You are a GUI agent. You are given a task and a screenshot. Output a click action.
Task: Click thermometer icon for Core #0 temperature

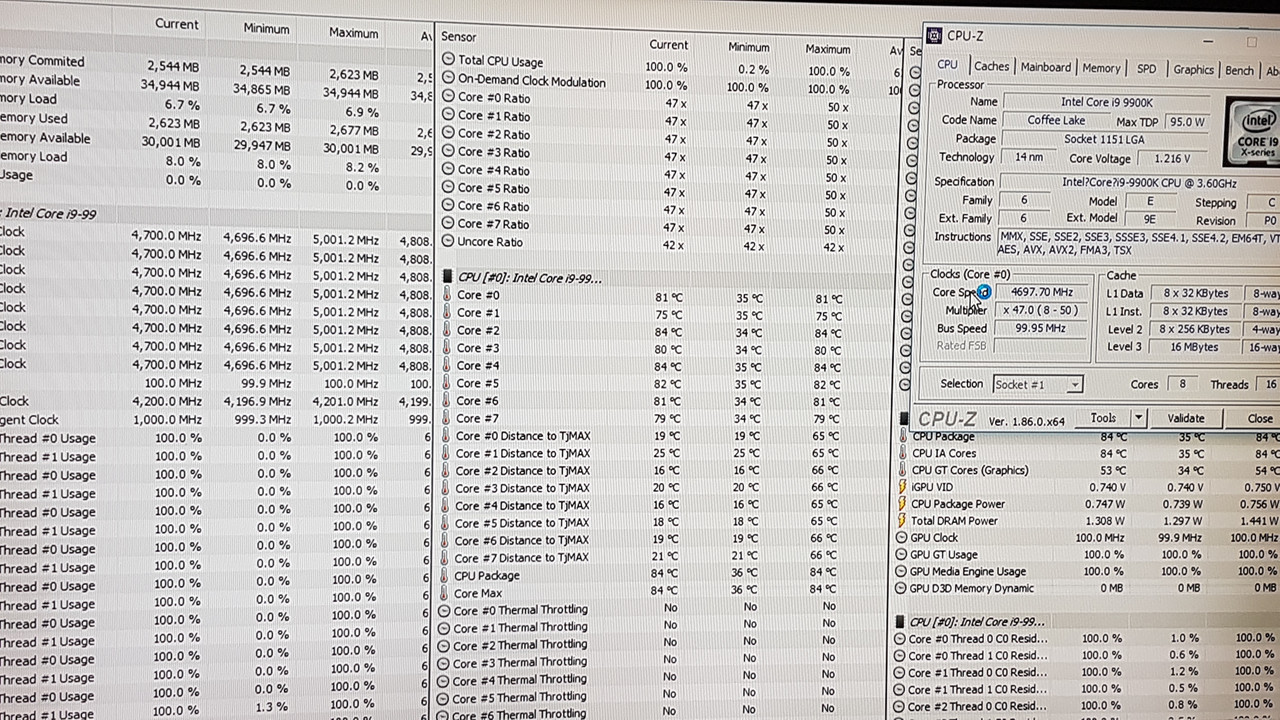pyautogui.click(x=446, y=295)
